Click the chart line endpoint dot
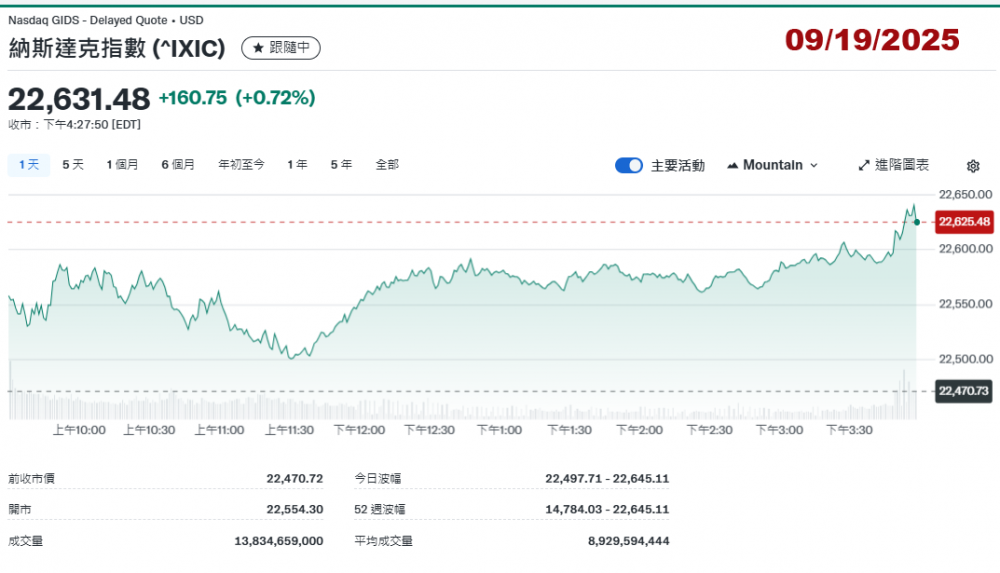The width and height of the screenshot is (1000, 573). point(917,221)
